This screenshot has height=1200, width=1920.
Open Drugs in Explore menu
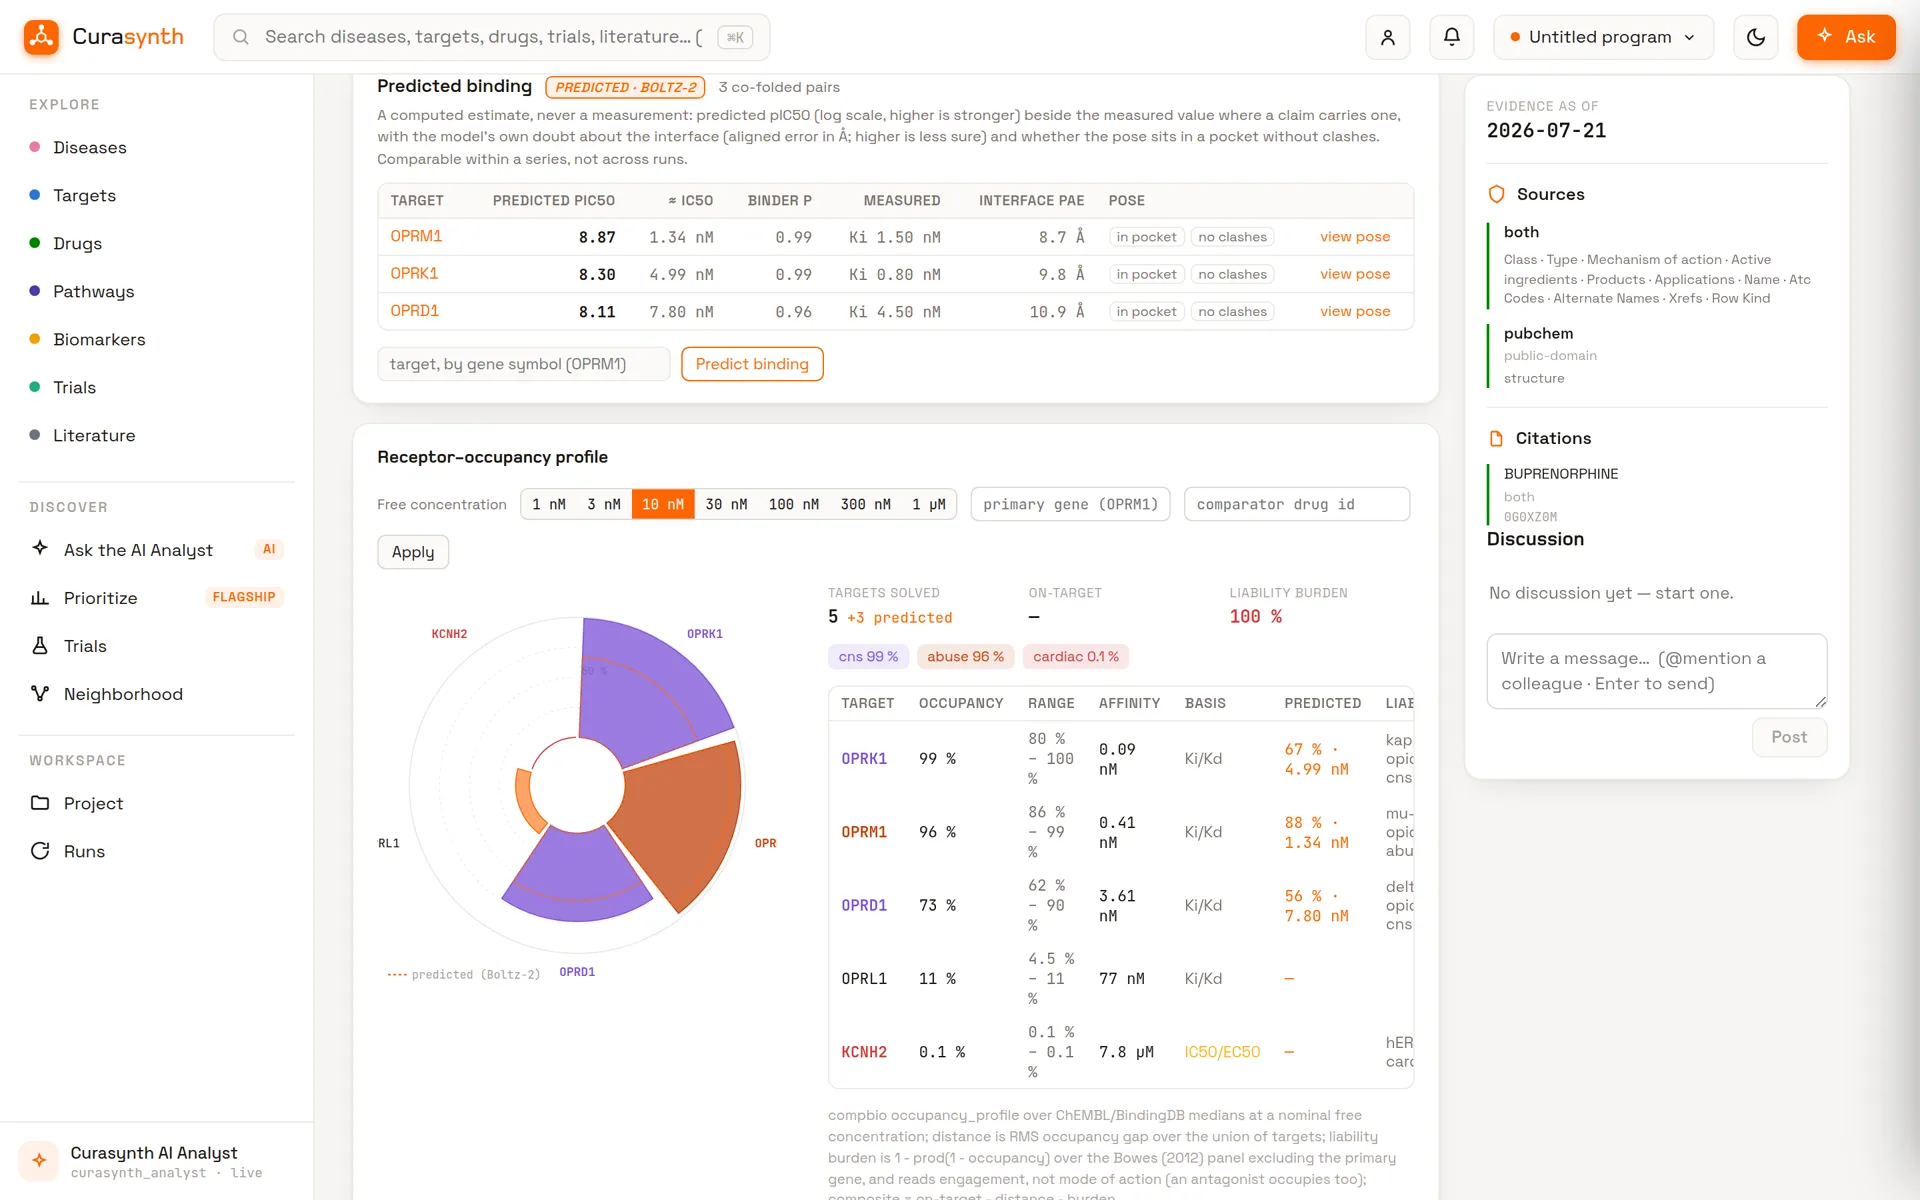tap(77, 243)
